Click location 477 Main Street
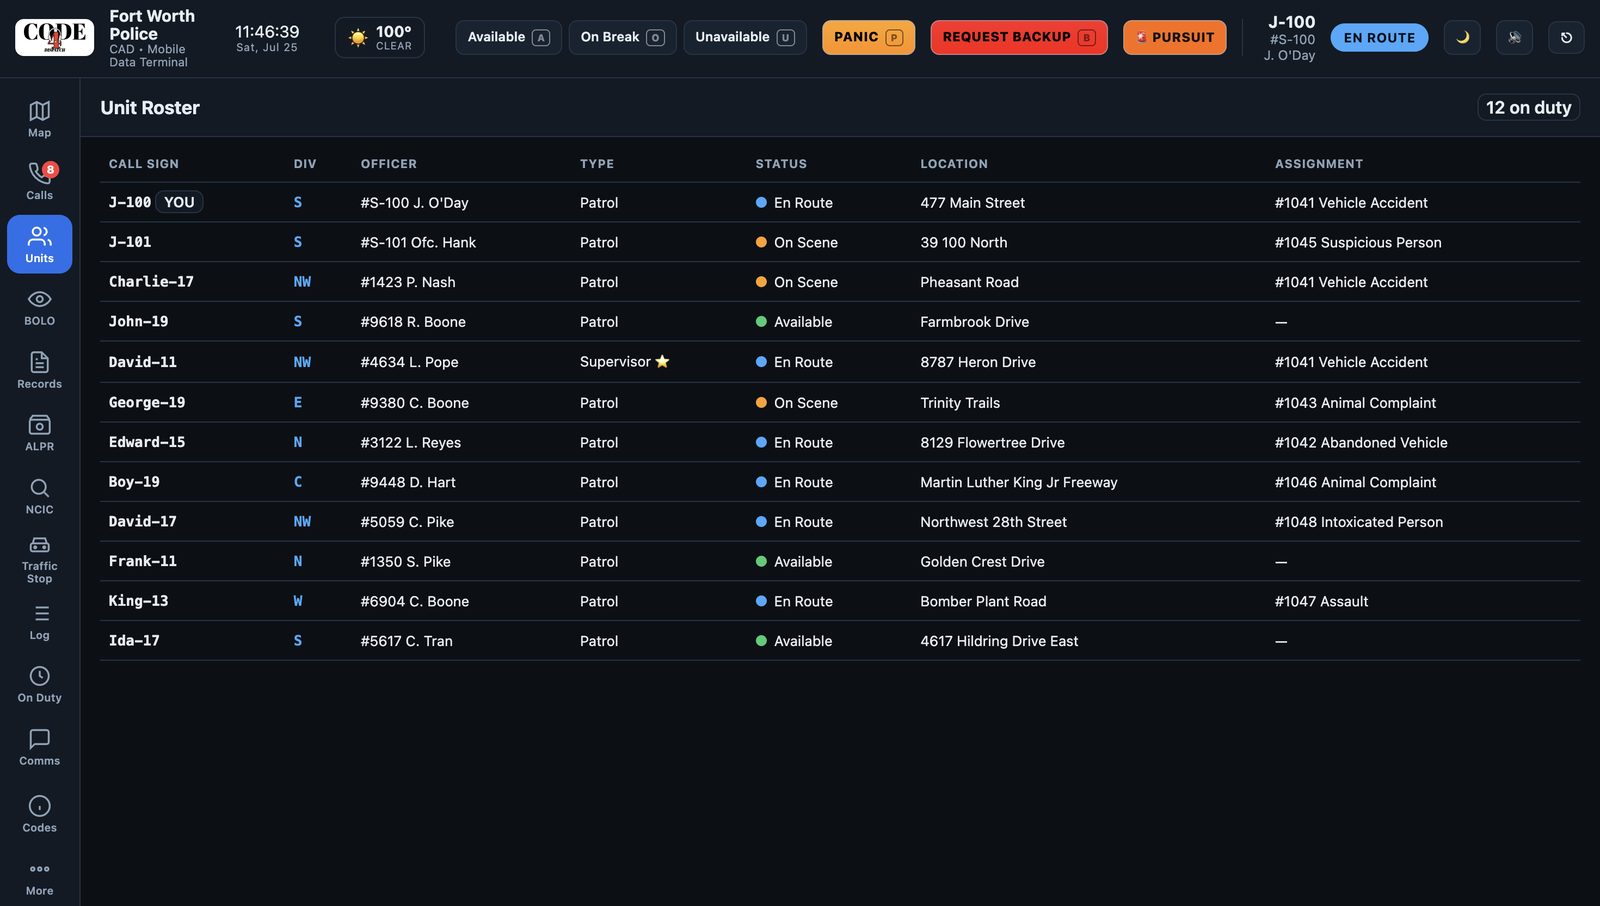 point(972,203)
